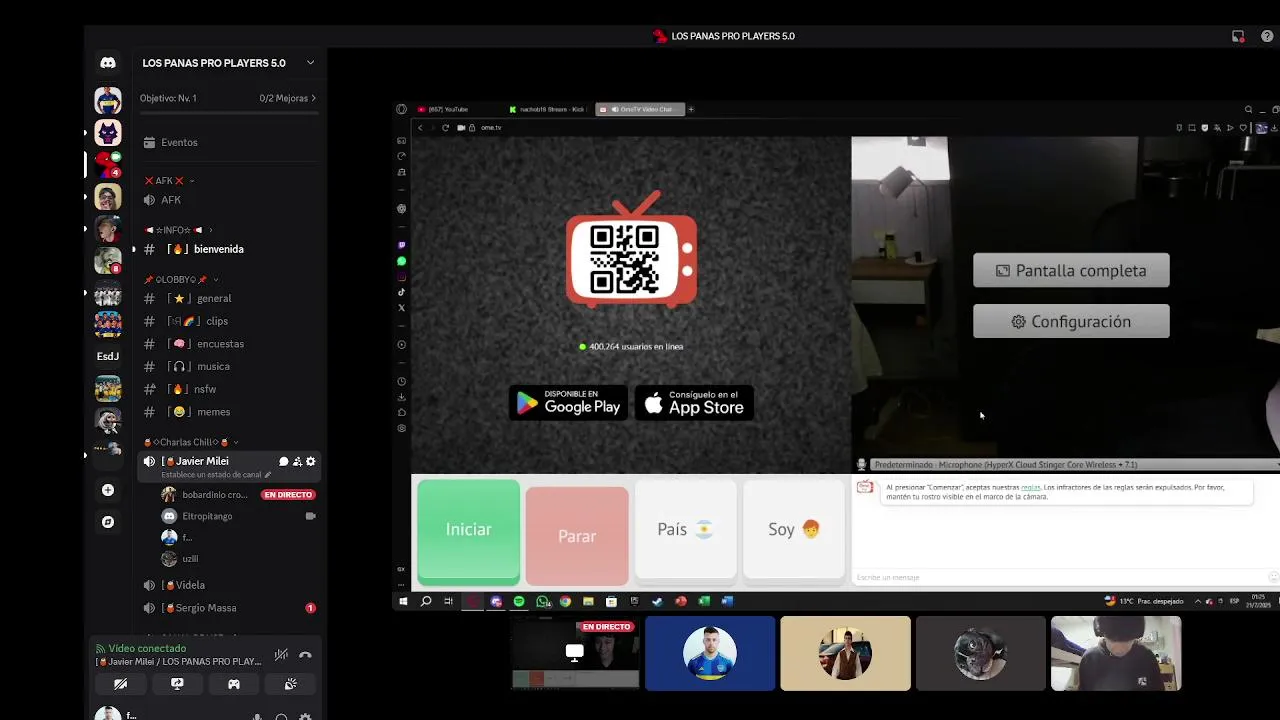Image resolution: width=1280 pixels, height=720 pixels.
Task: Click the App Store download badge
Action: coord(694,403)
